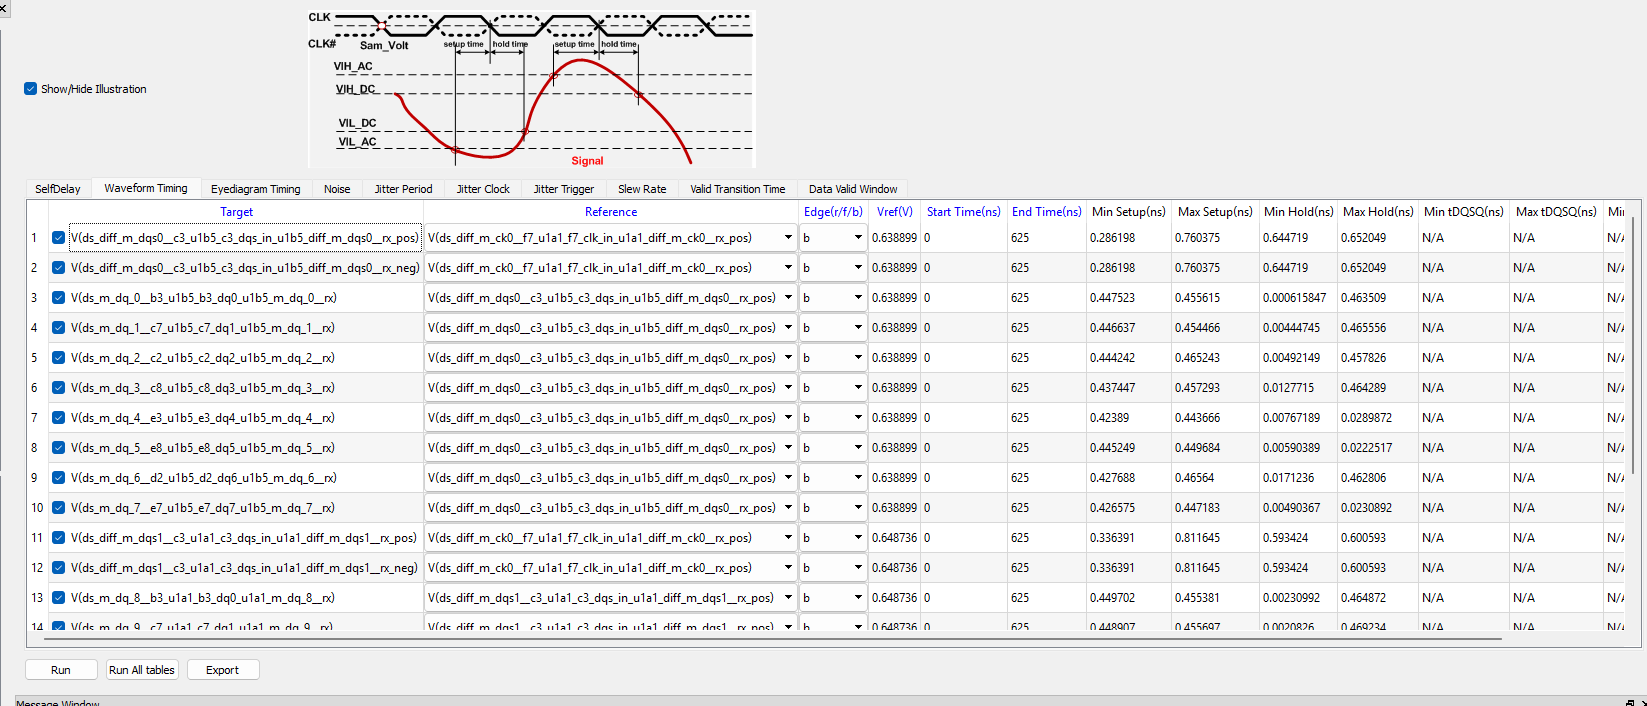Click the Run button
The width and height of the screenshot is (1647, 706).
click(x=61, y=670)
